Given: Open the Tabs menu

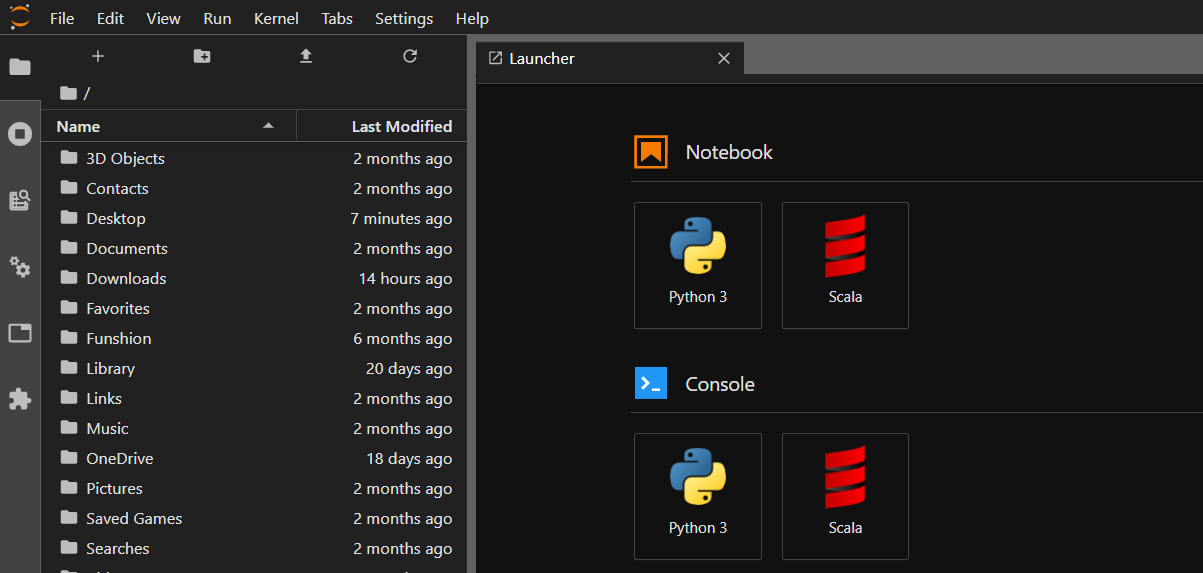Looking at the screenshot, I should (337, 18).
